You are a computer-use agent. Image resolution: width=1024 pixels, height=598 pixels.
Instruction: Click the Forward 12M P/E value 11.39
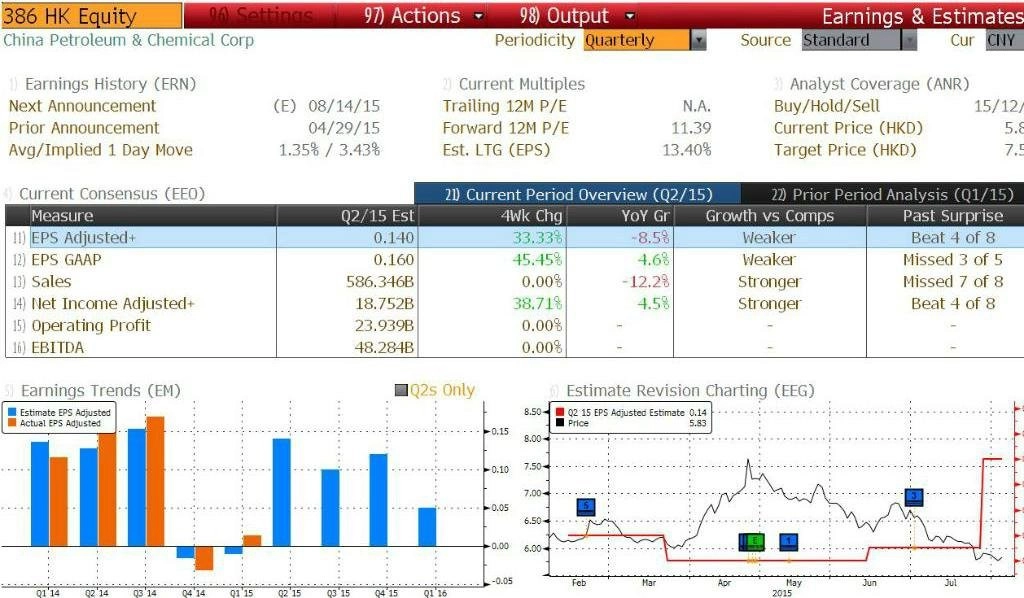click(692, 128)
